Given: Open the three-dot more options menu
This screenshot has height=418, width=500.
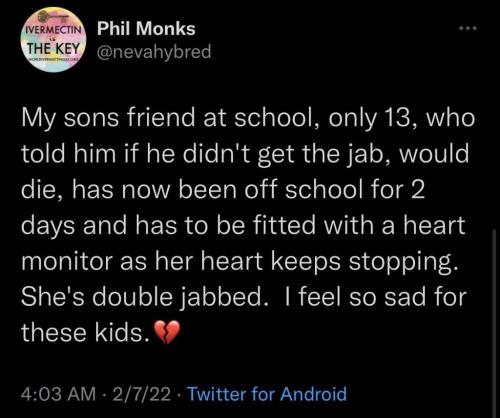Looking at the screenshot, I should 468,29.
